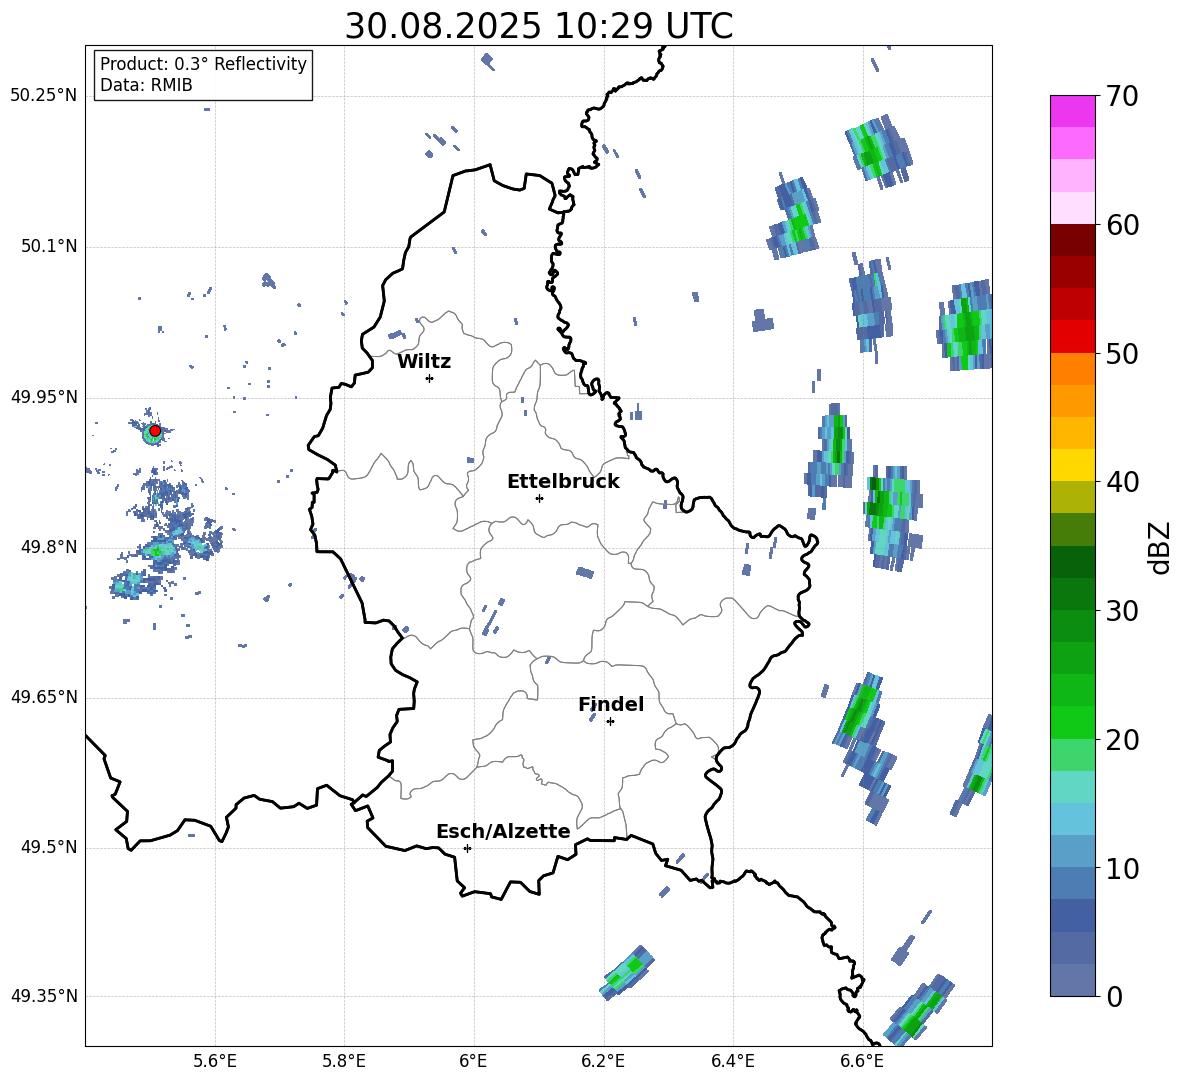Click the Wiltz station cross marker
This screenshot has height=1081, width=1184.
tap(429, 378)
